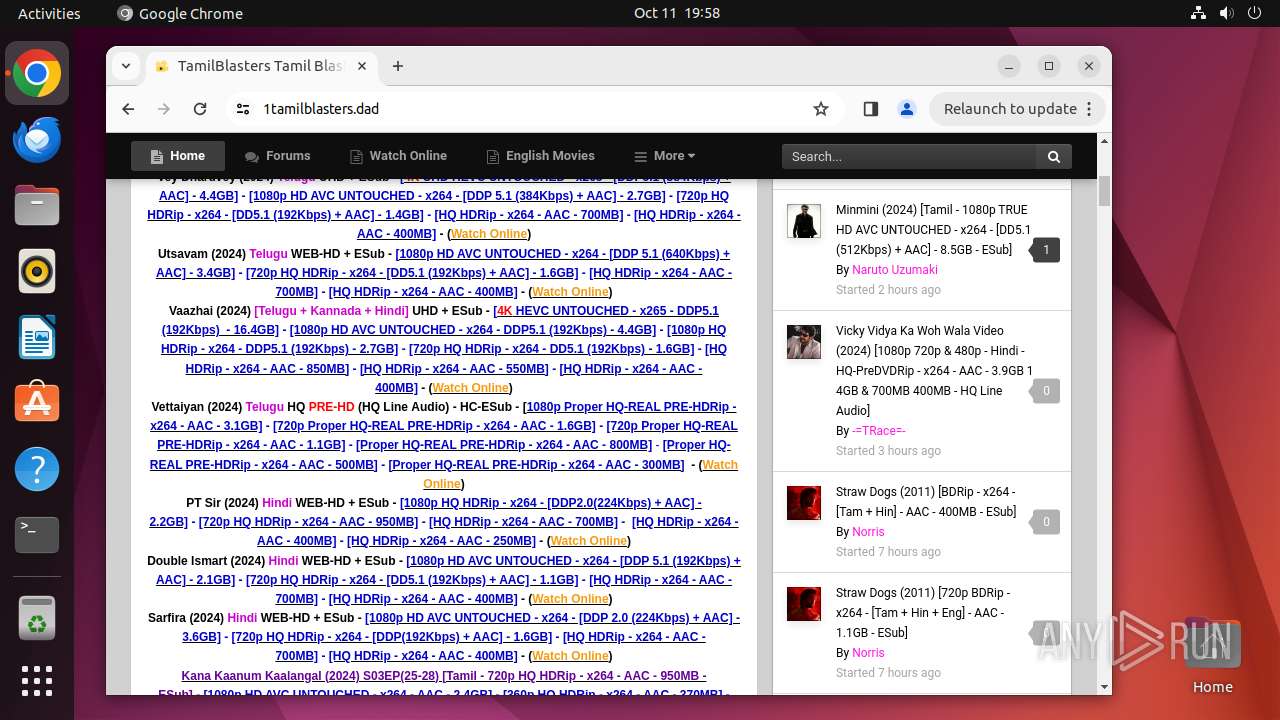Open volume control in top bar
Screen dimensions: 1280x720
(x=1226, y=13)
